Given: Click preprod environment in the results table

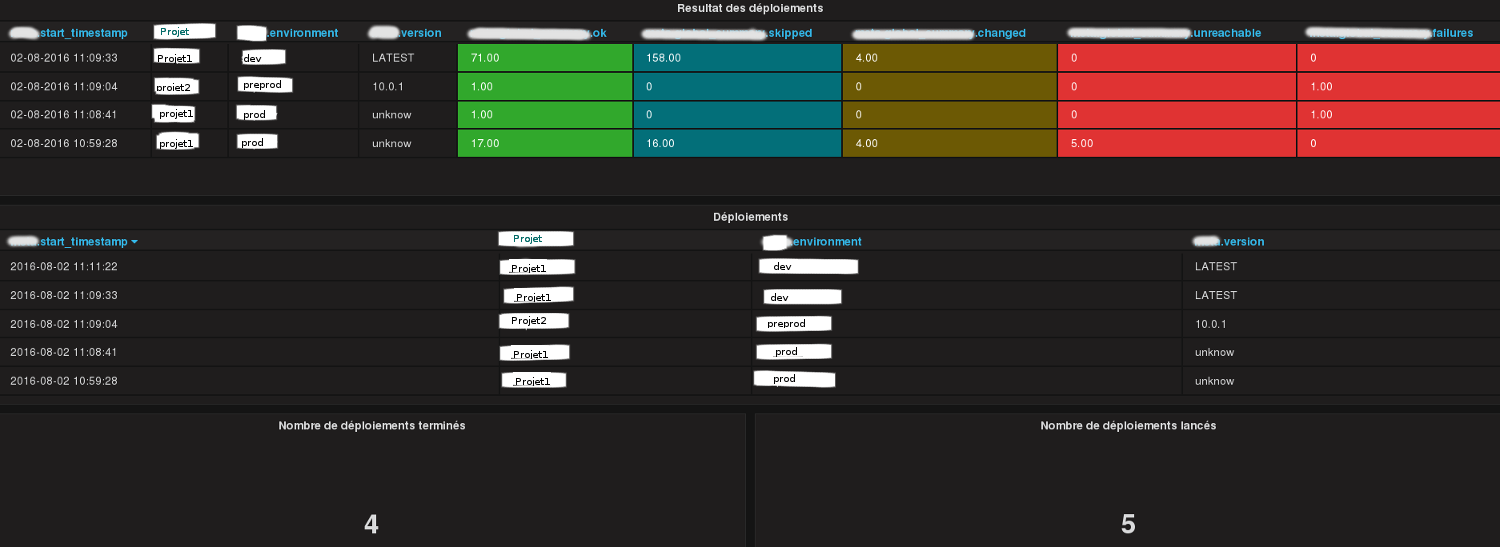Looking at the screenshot, I should (265, 85).
